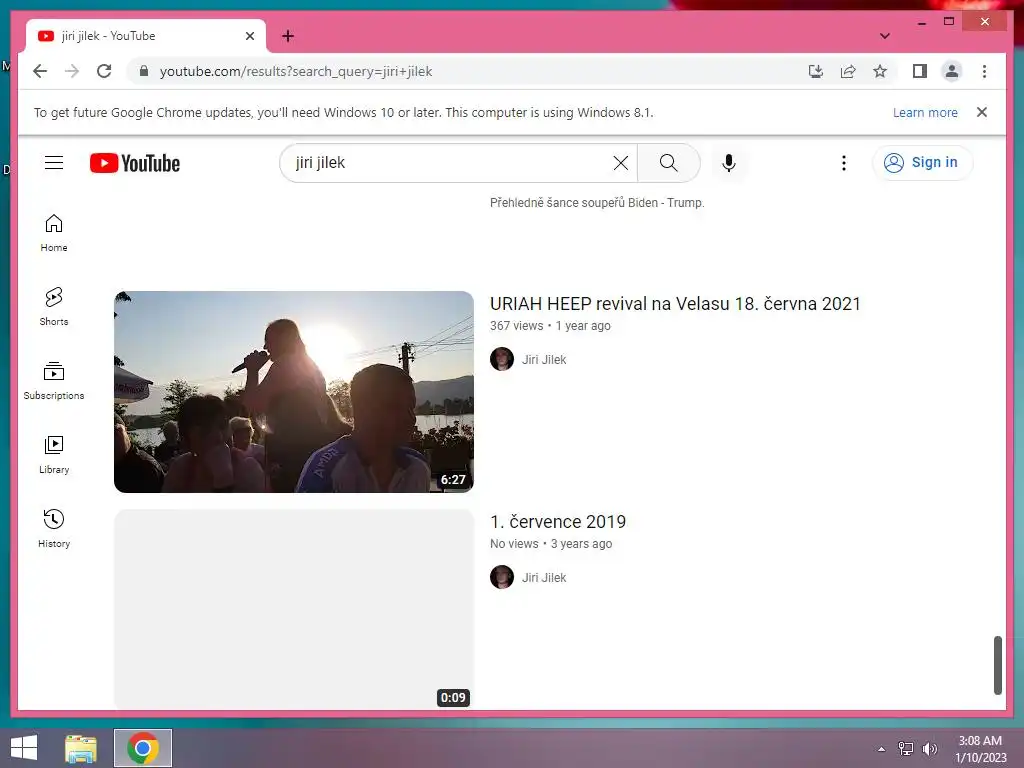The width and height of the screenshot is (1024, 768).
Task: Open the 1. července 2019 video title
Action: 558,522
